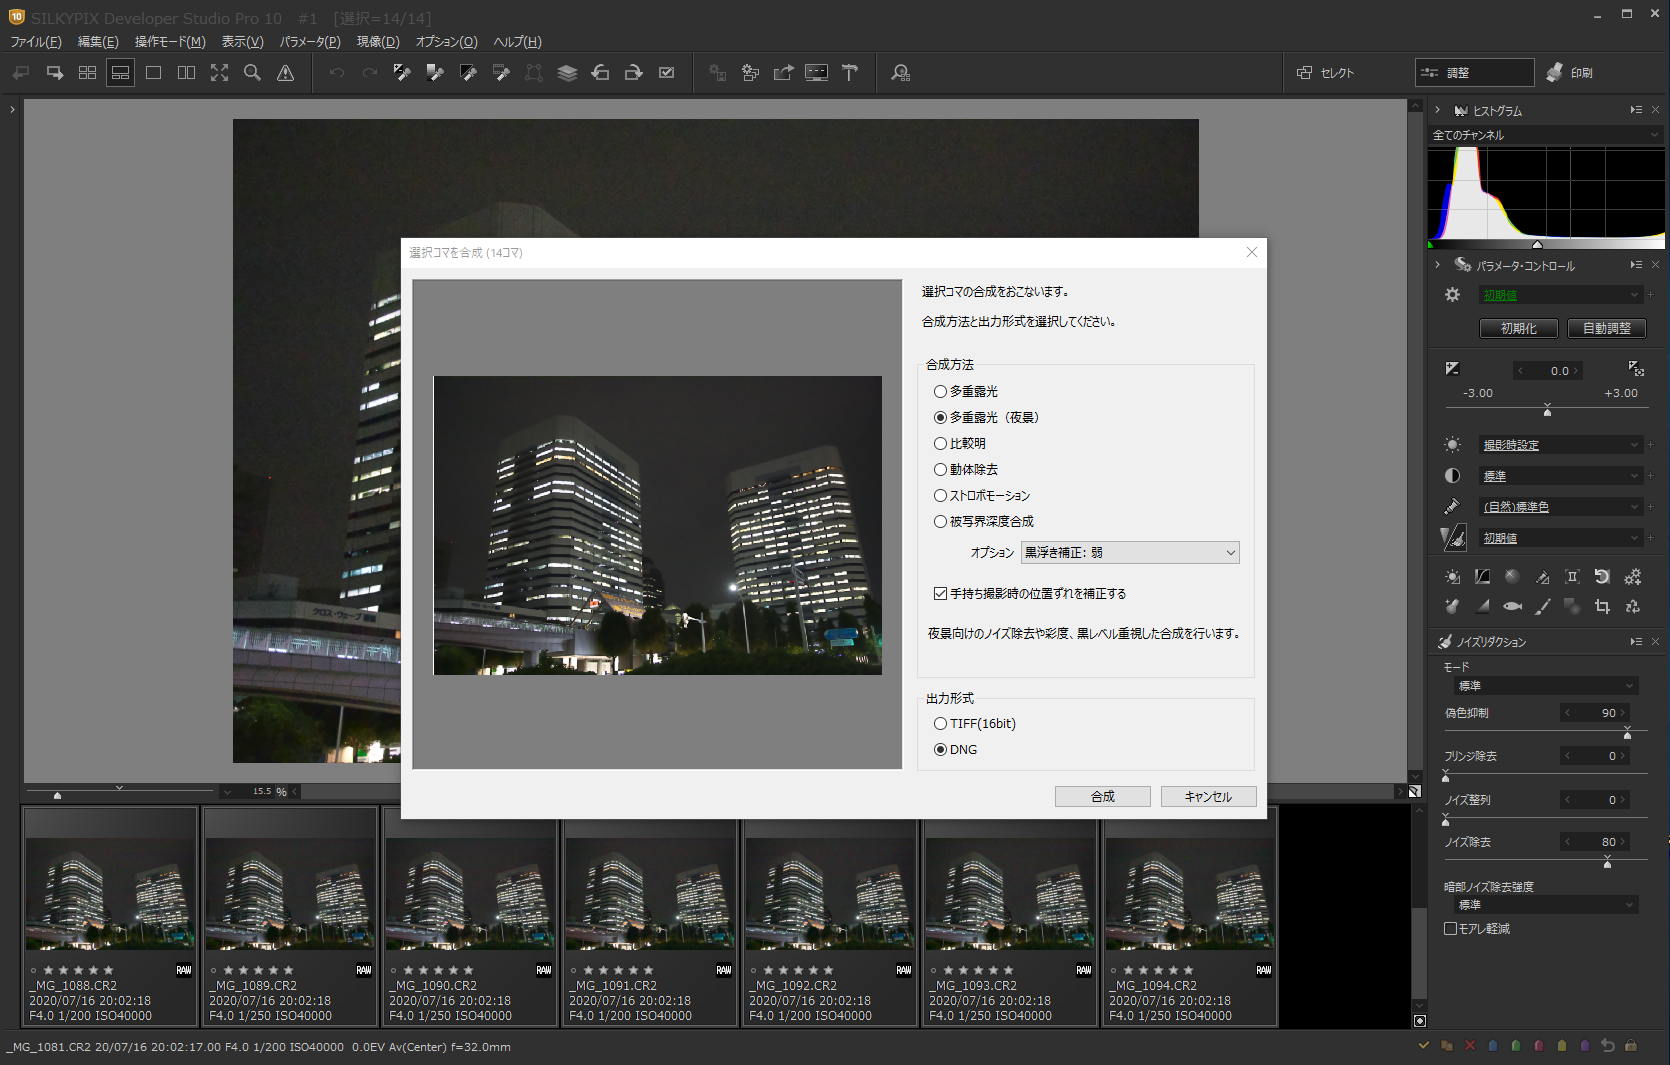Screen dimensions: 1670x1065
Task: Adjust the ノイズ除去 slider handle
Action: point(1607,864)
